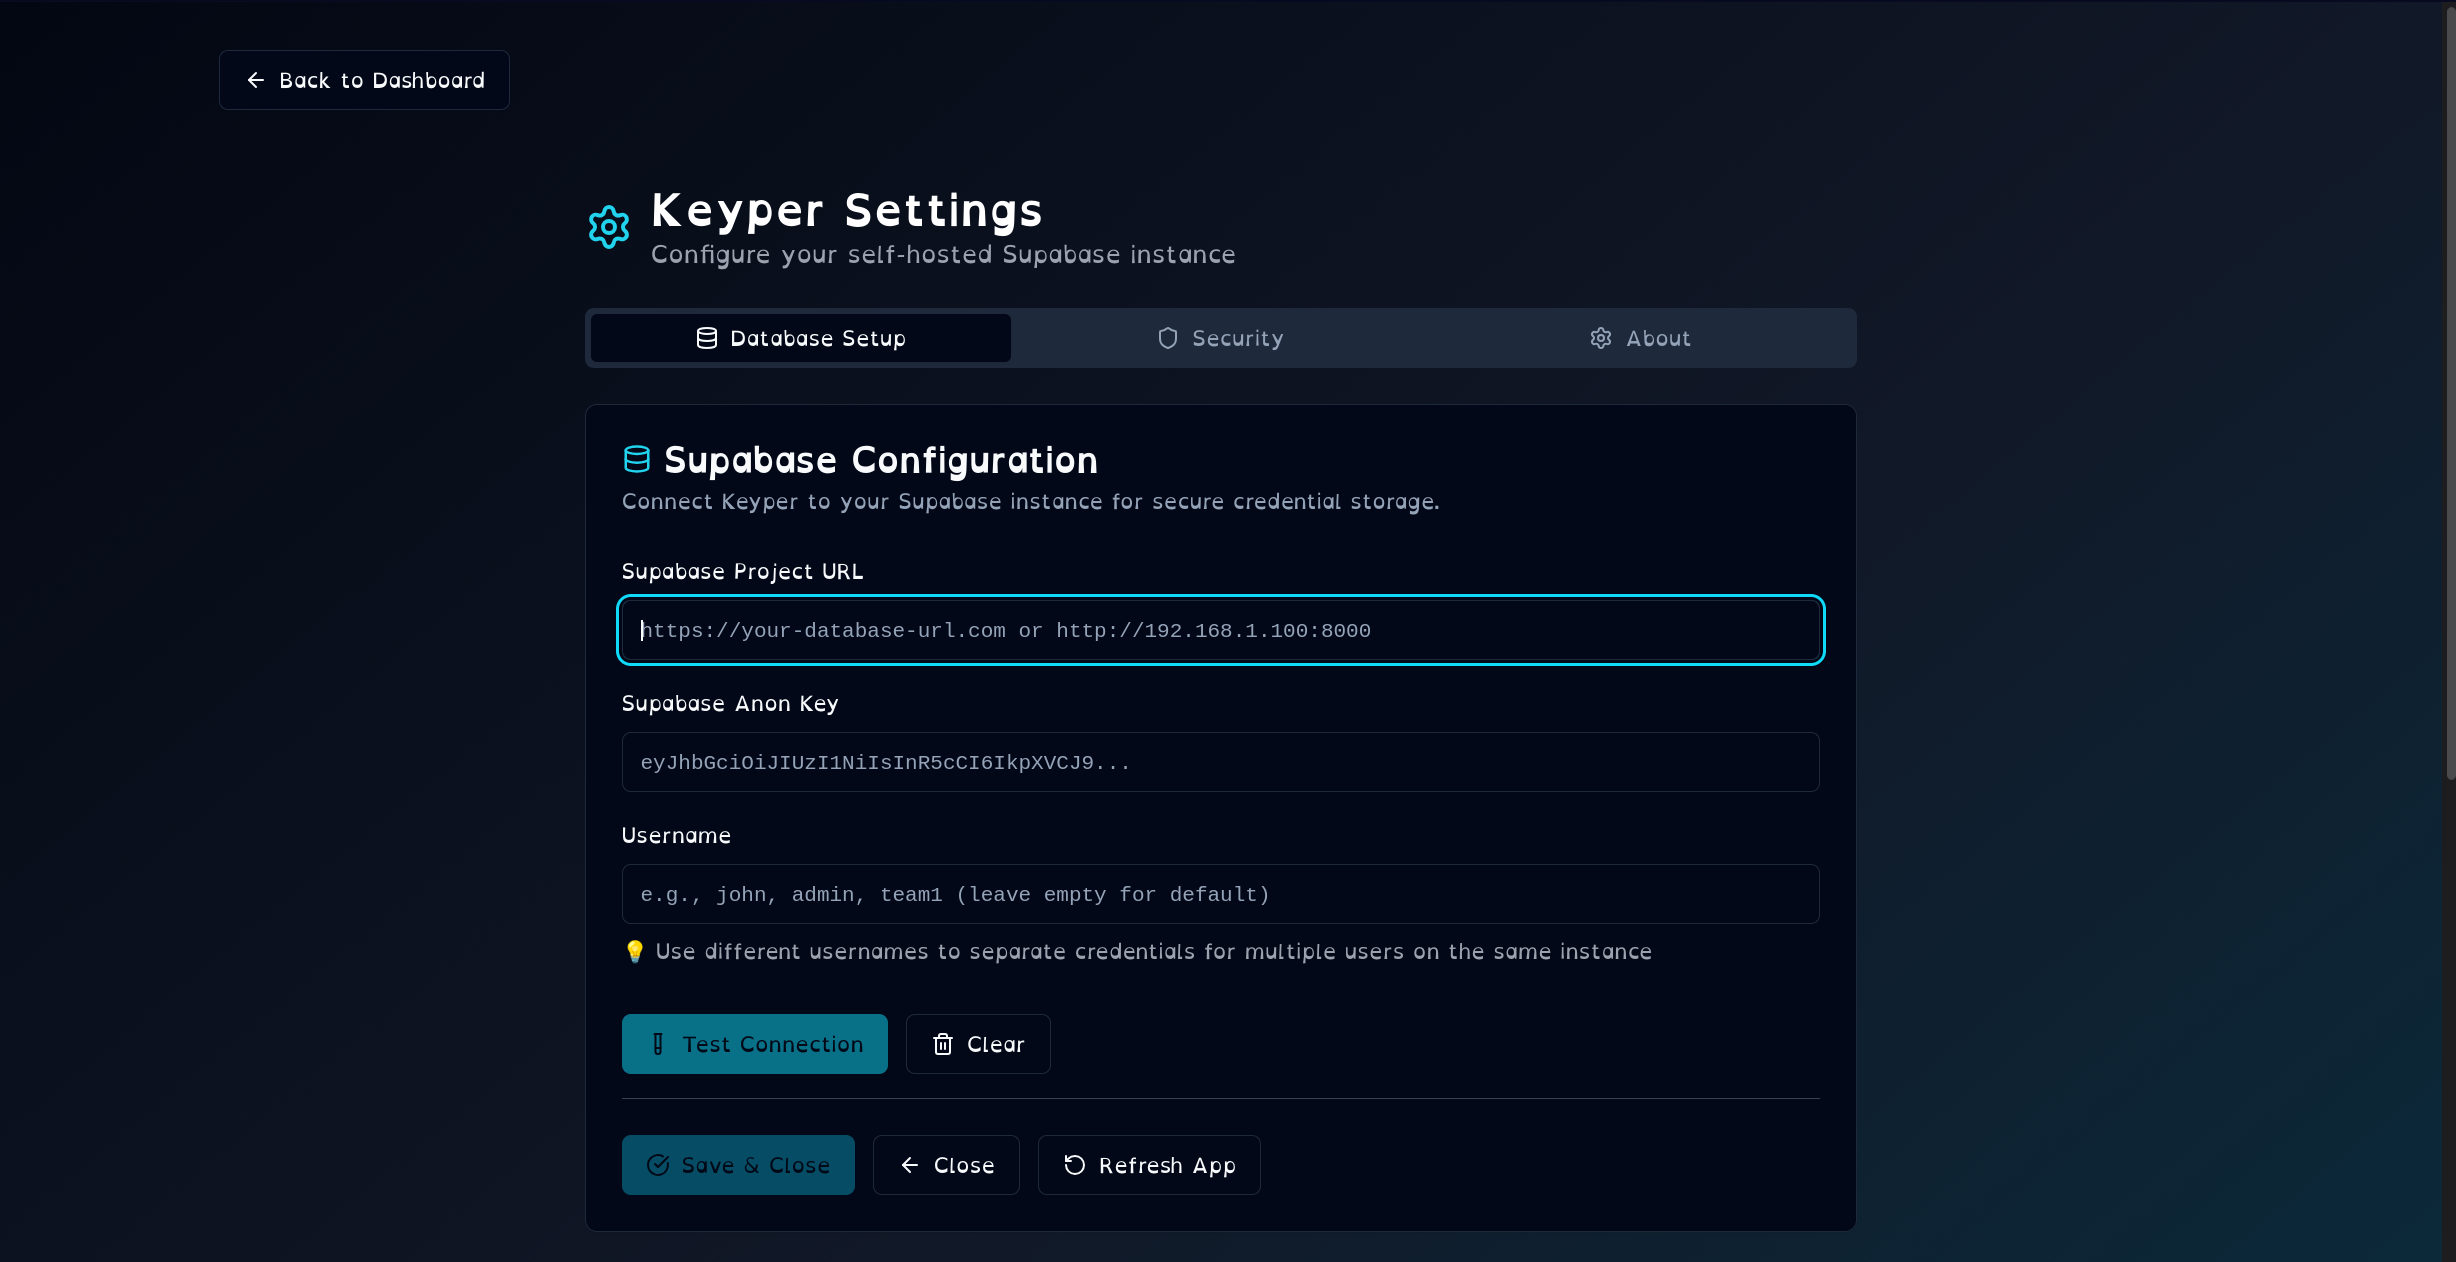The height and width of the screenshot is (1262, 2456).
Task: Click the back arrow icon on Back to Dashboard
Action: (x=257, y=80)
